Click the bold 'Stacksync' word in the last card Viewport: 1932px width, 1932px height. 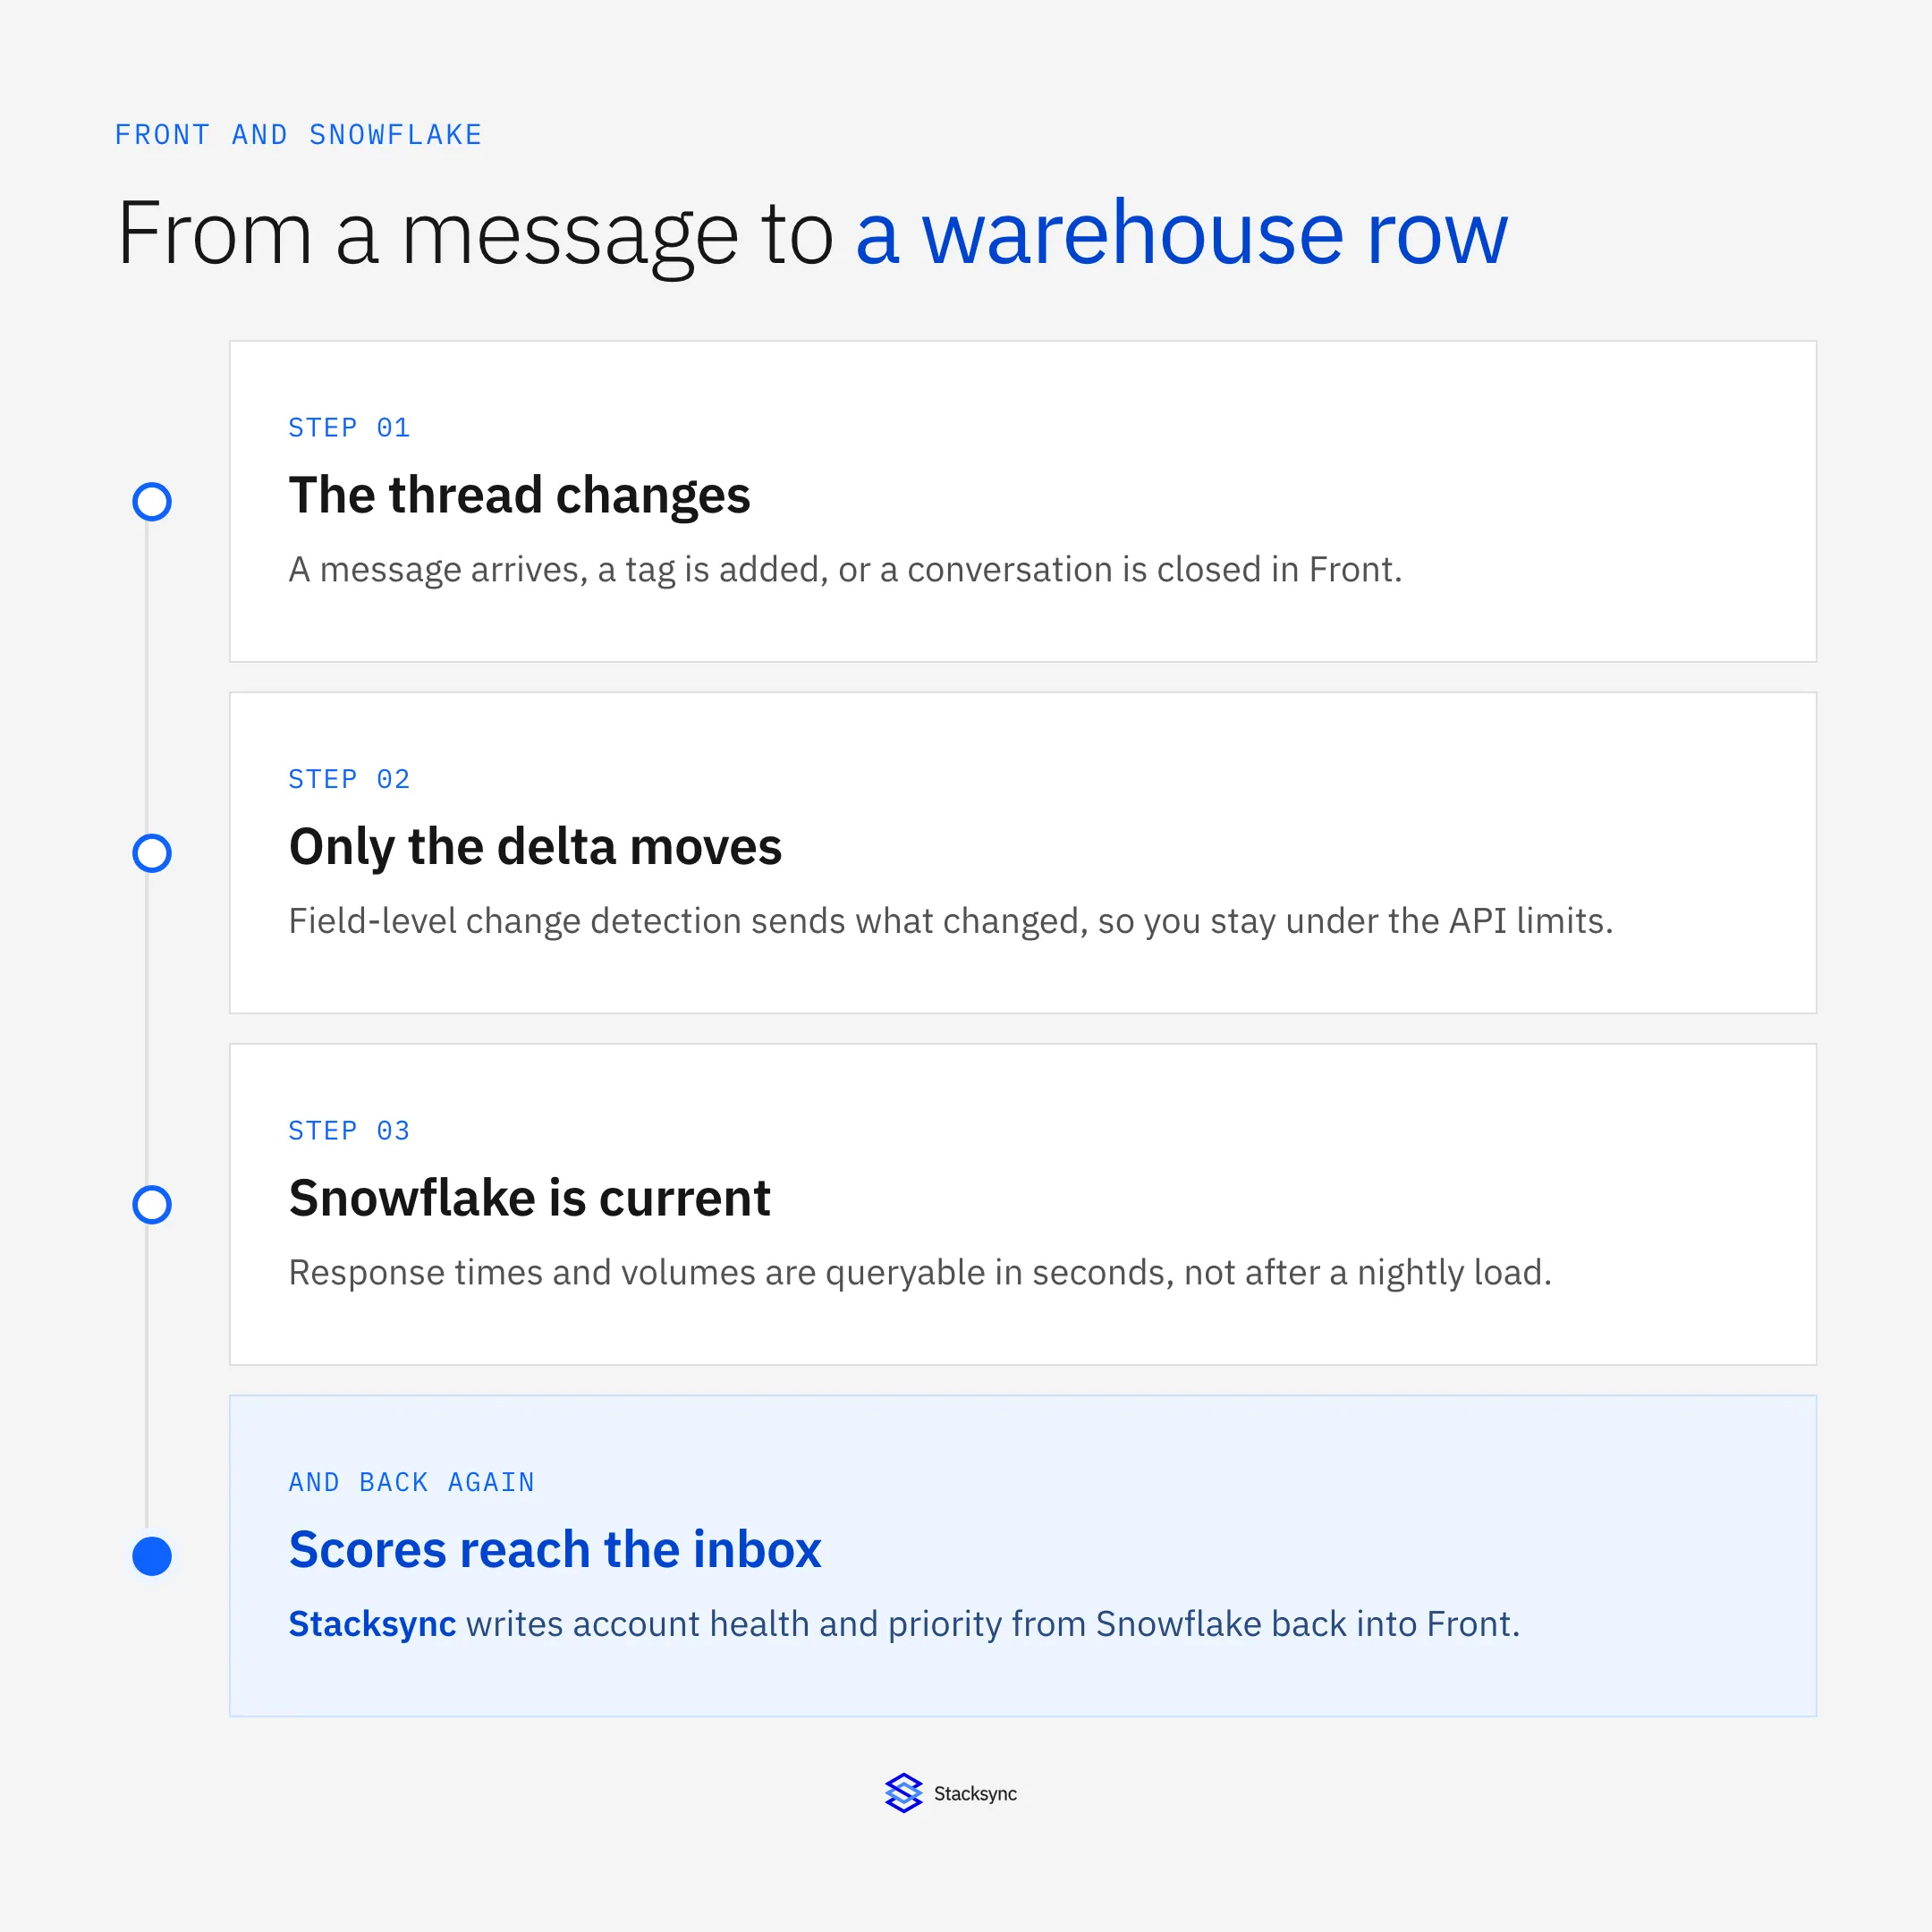pyautogui.click(x=372, y=1625)
